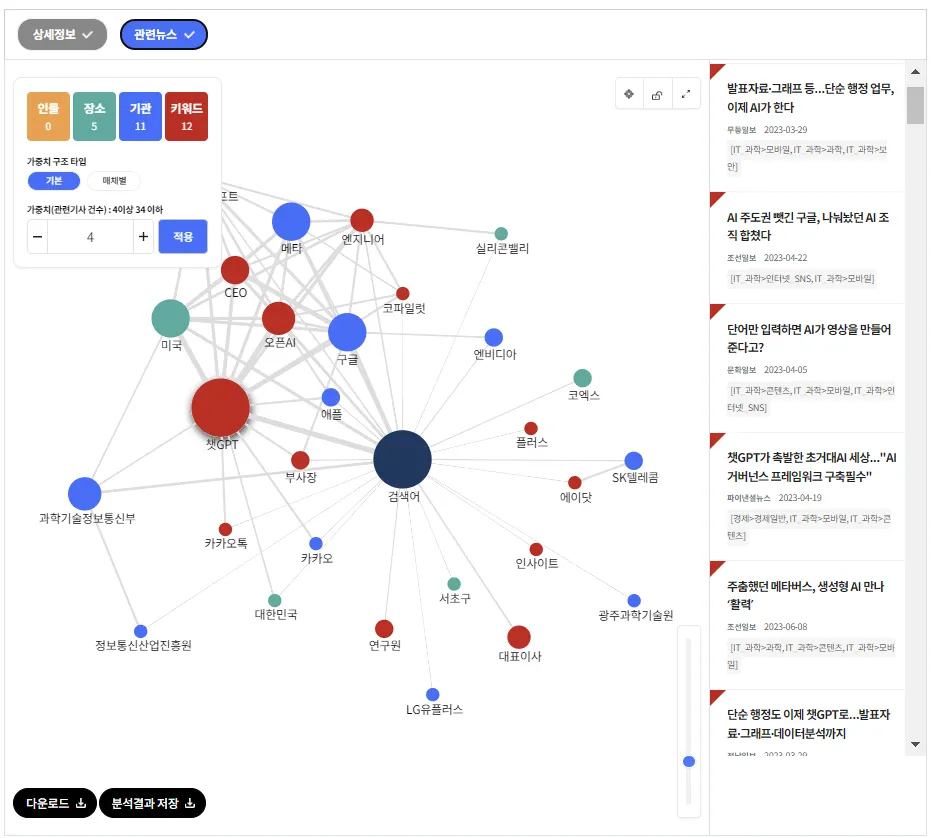
Task: Select the 기본 weight structure option
Action: (x=54, y=180)
